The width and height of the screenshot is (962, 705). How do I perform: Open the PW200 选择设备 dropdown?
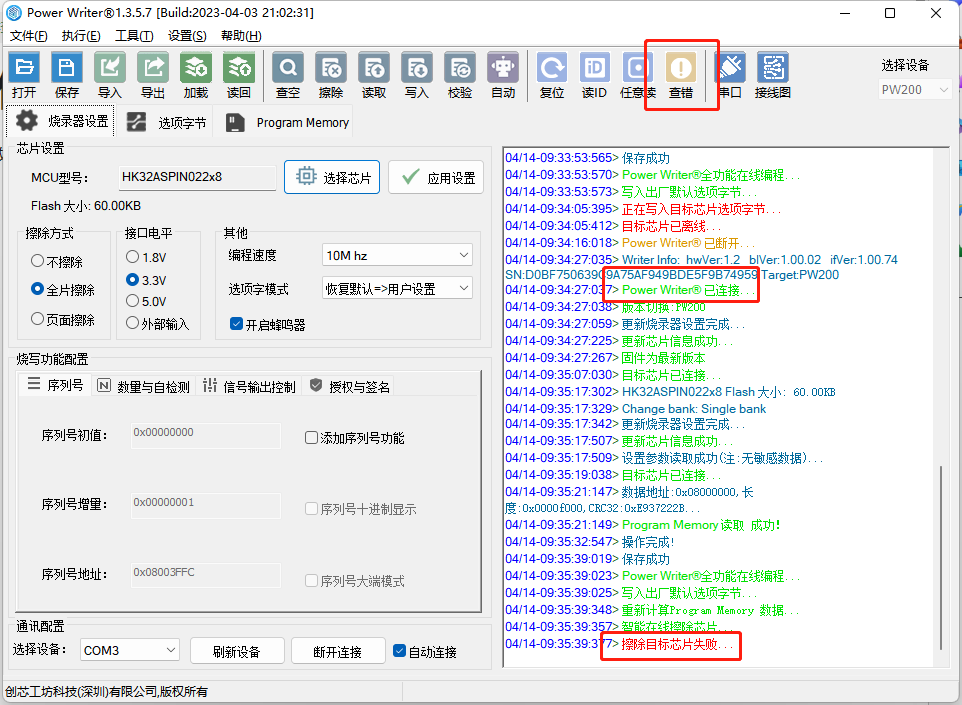(915, 90)
